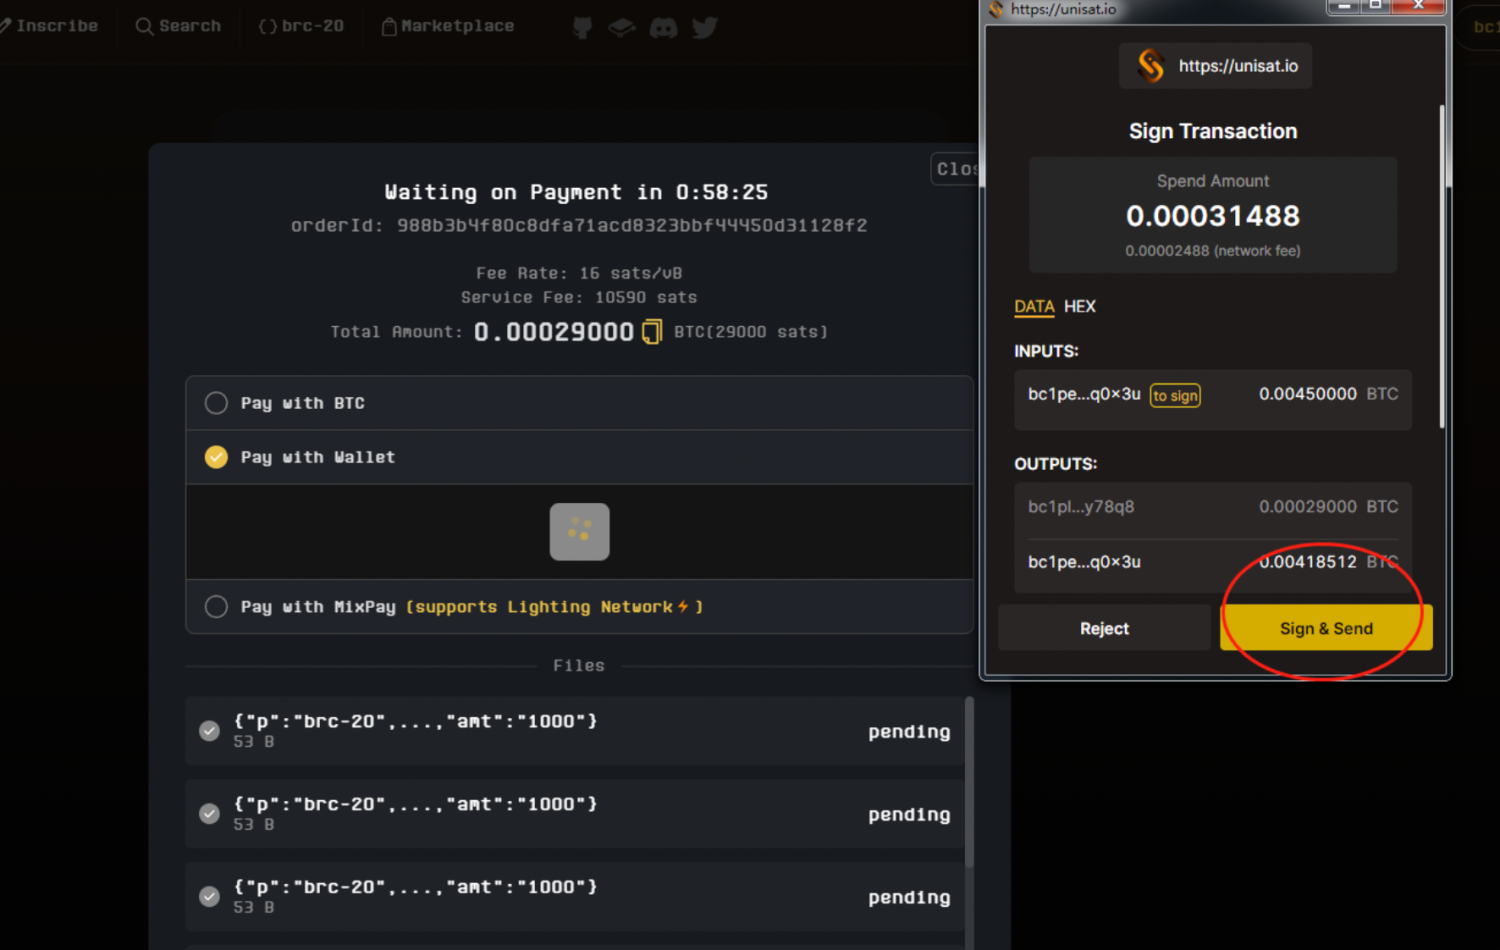Go to the brc-20 navigation item
Viewport: 1500px width, 950px height.
(301, 26)
